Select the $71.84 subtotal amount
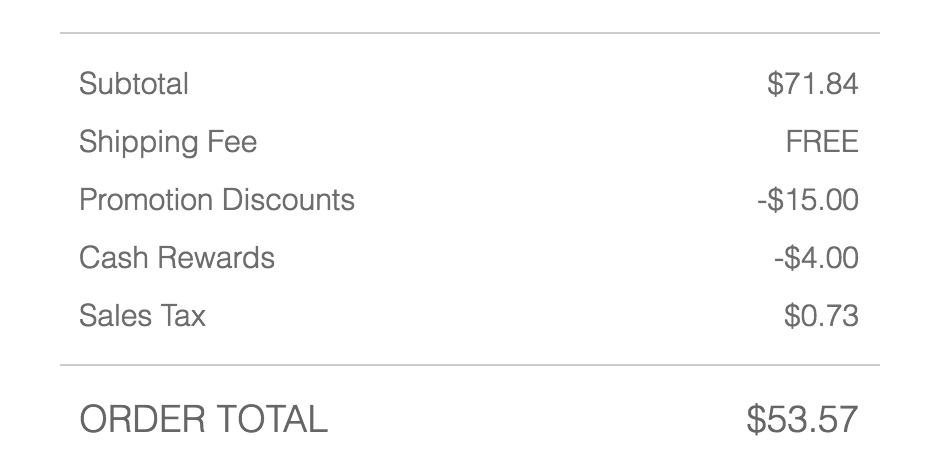Viewport: 944px width, 460px height. [812, 84]
